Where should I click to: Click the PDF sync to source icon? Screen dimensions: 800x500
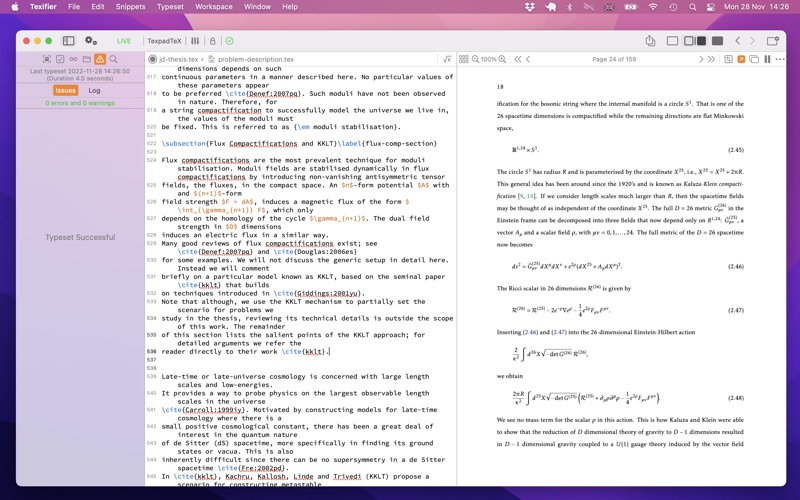pyautogui.click(x=729, y=59)
